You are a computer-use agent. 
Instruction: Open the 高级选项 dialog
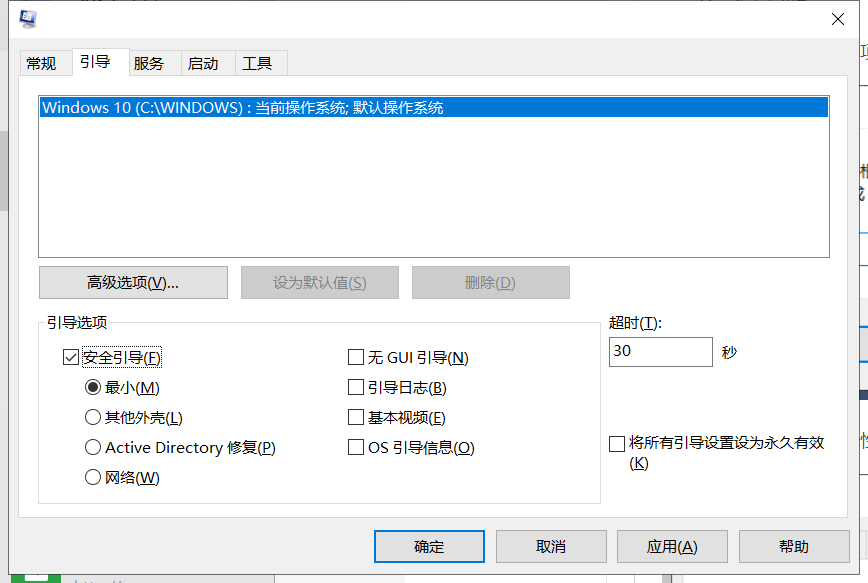(x=131, y=282)
